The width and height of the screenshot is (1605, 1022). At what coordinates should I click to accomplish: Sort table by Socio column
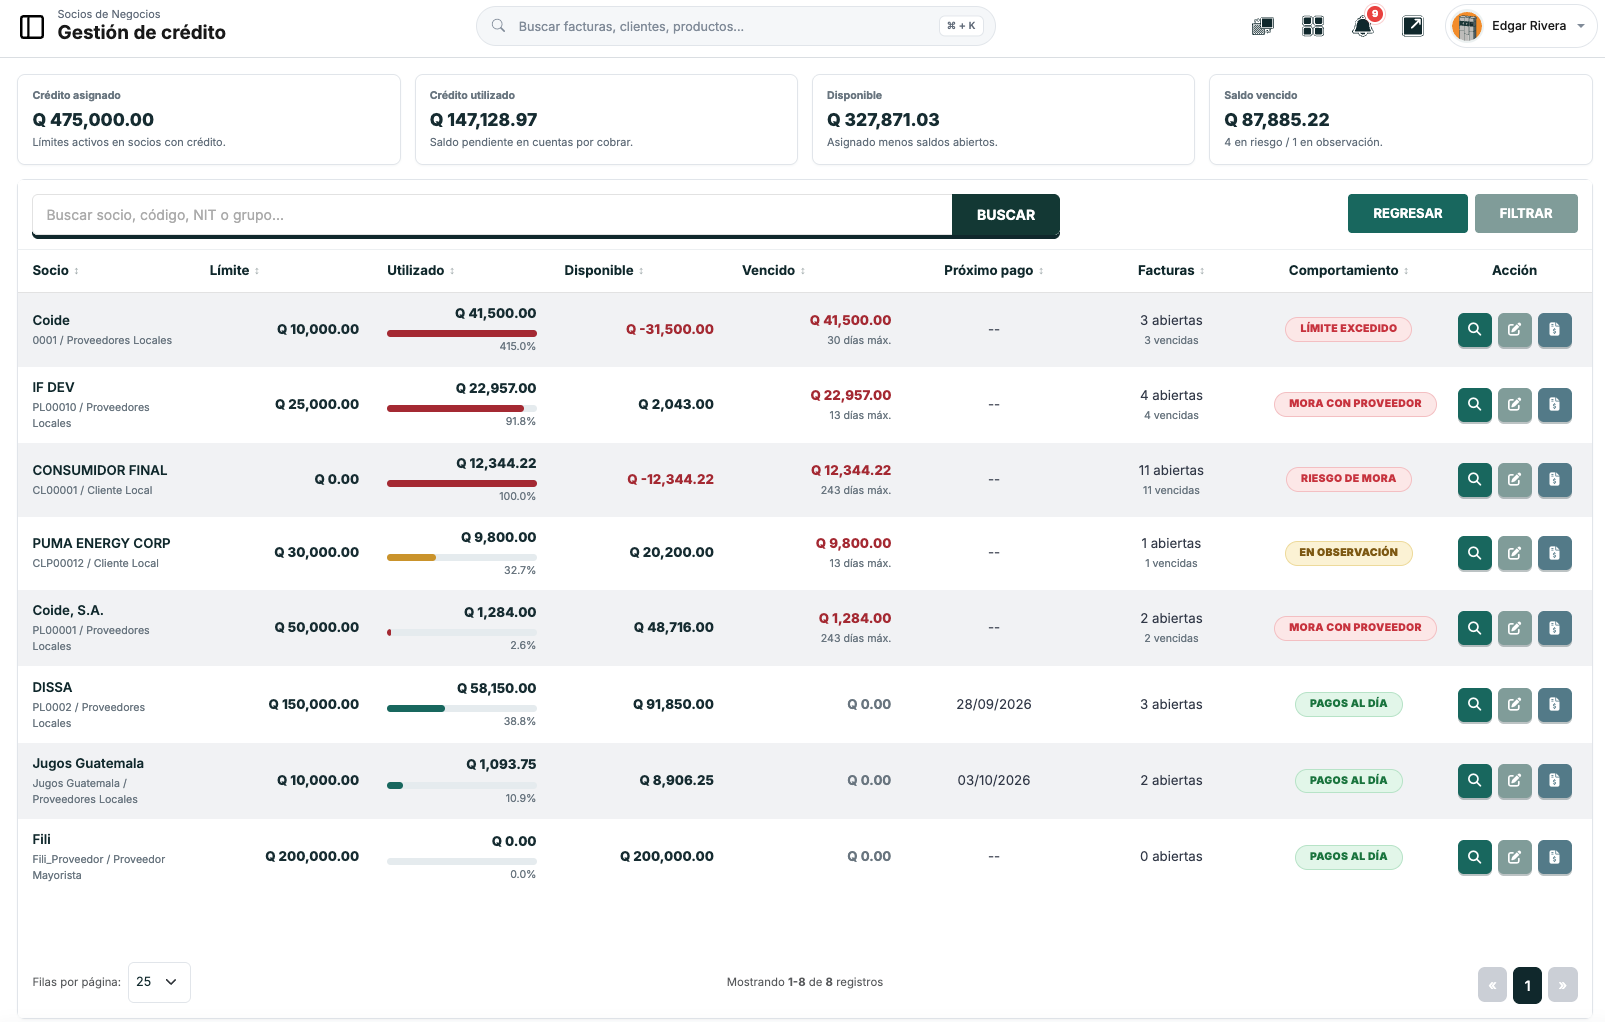pyautogui.click(x=56, y=271)
